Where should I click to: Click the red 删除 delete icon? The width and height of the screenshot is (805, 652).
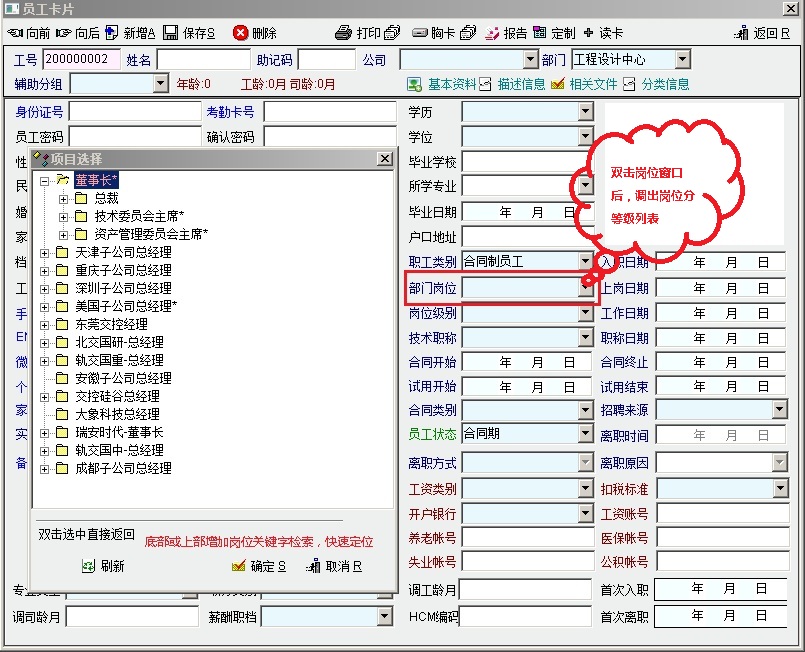[x=240, y=33]
